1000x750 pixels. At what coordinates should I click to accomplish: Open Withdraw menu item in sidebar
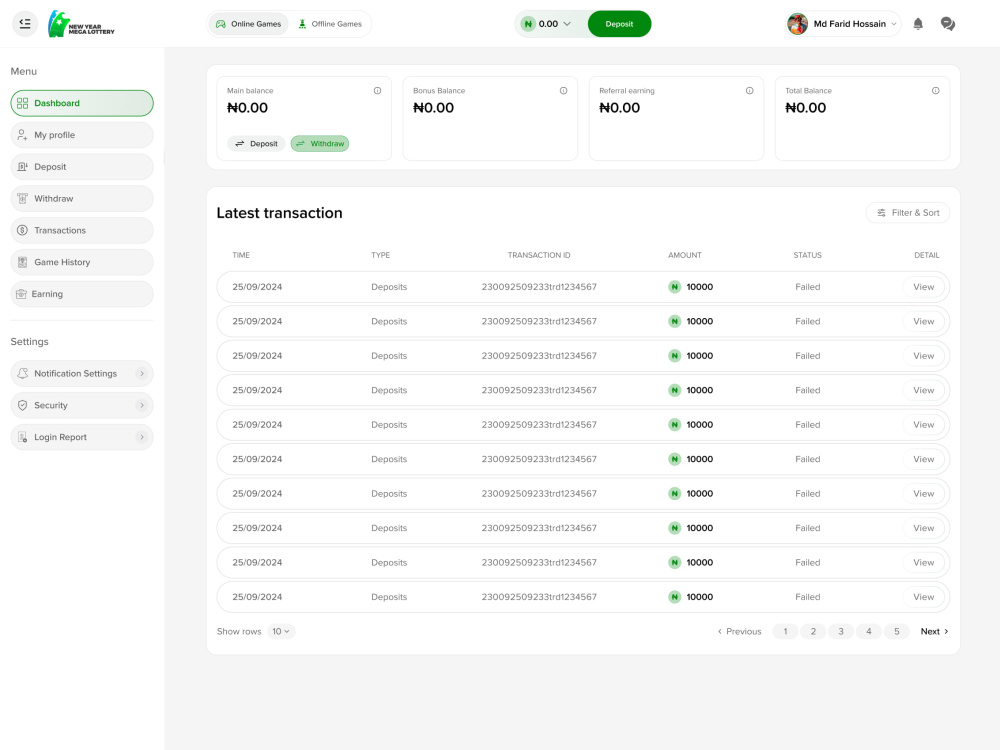coord(82,198)
